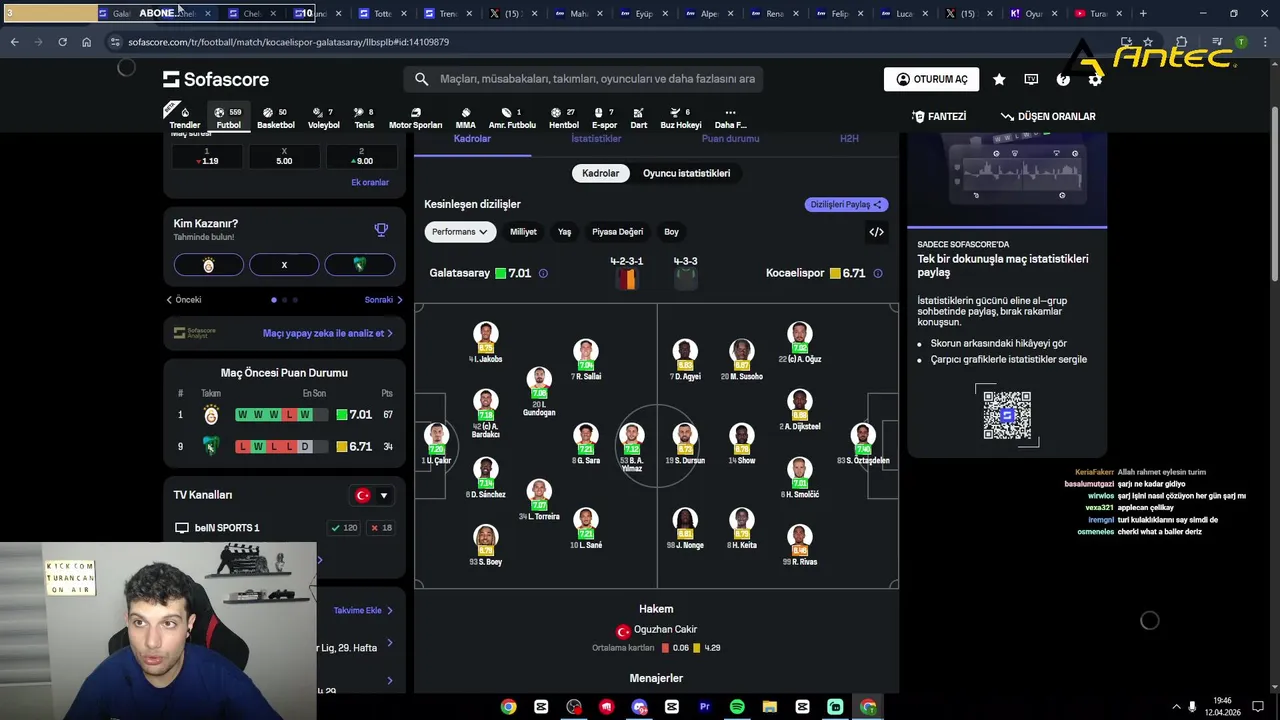Select the Buz Hokeyi category
Screen dimensions: 1280x720
(x=680, y=118)
